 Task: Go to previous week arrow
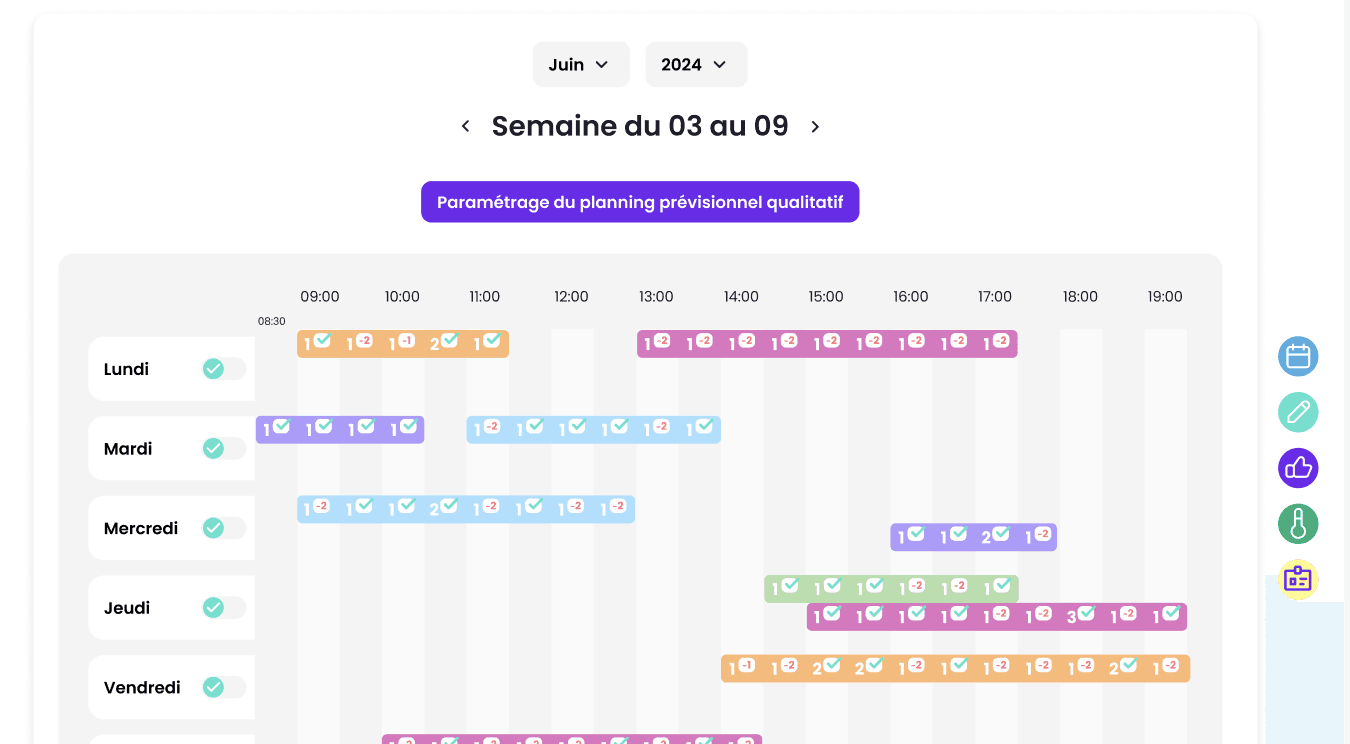tap(465, 126)
